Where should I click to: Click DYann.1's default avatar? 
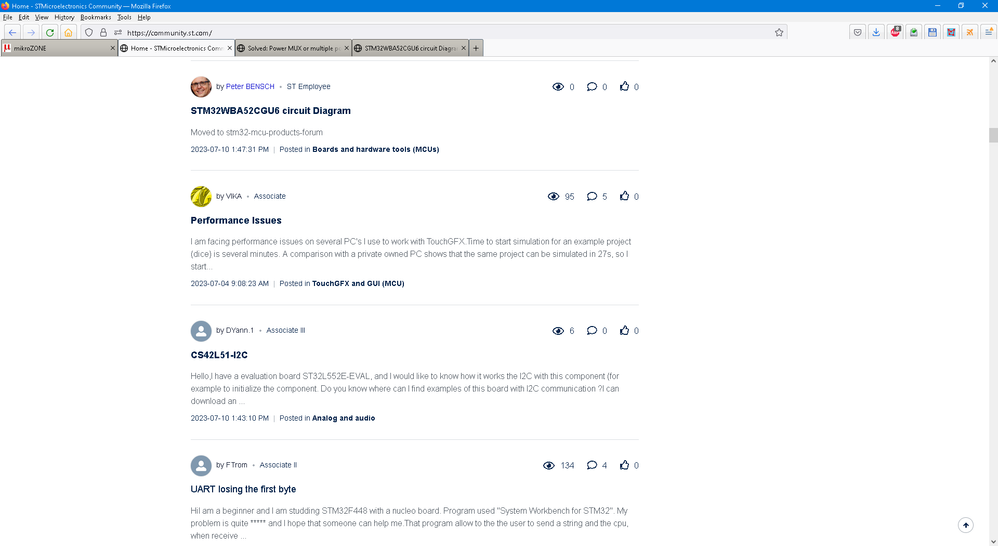[x=201, y=330]
